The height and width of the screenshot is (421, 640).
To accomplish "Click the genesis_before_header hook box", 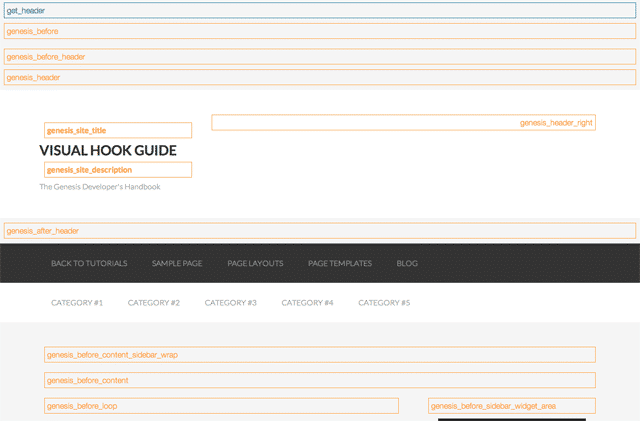I will 320,57.
